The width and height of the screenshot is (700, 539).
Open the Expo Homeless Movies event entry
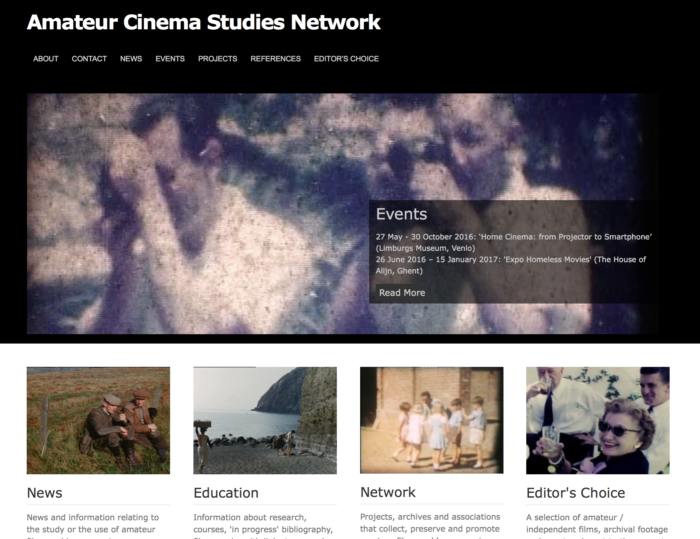click(x=510, y=265)
